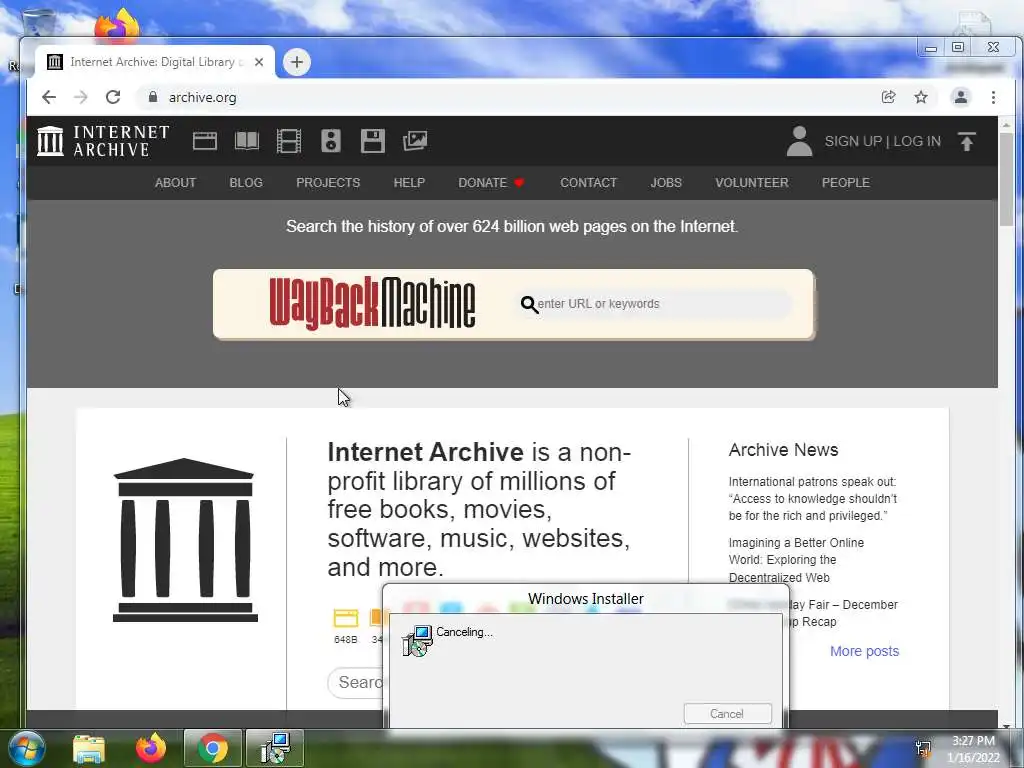Click the Upload arrow icon
1024x768 pixels.
click(x=967, y=141)
